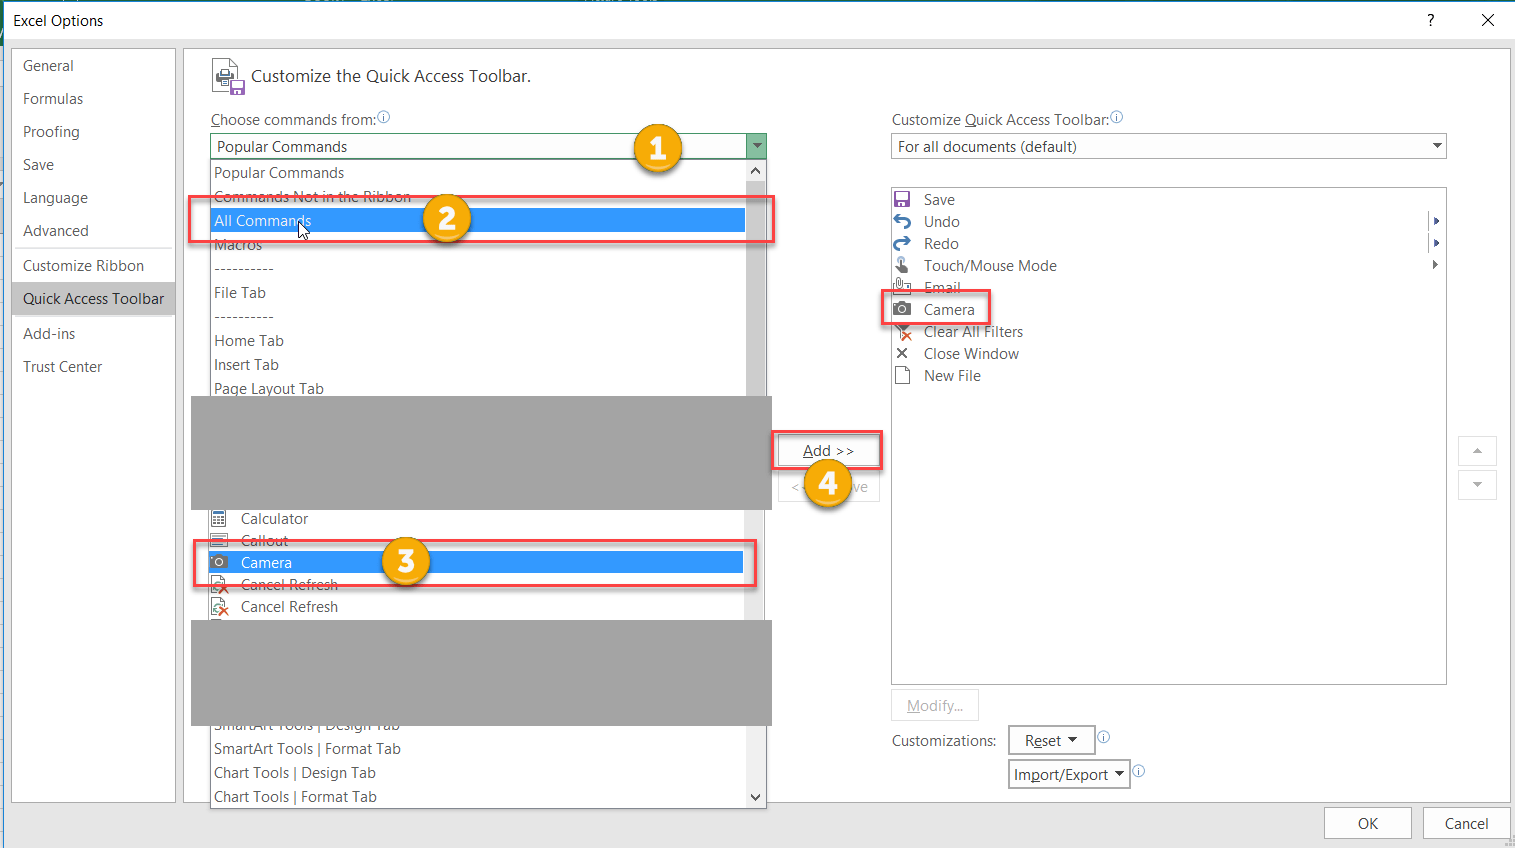Image resolution: width=1515 pixels, height=848 pixels.
Task: Click the Touch/Mouse Mode hand icon
Action: pyautogui.click(x=902, y=265)
